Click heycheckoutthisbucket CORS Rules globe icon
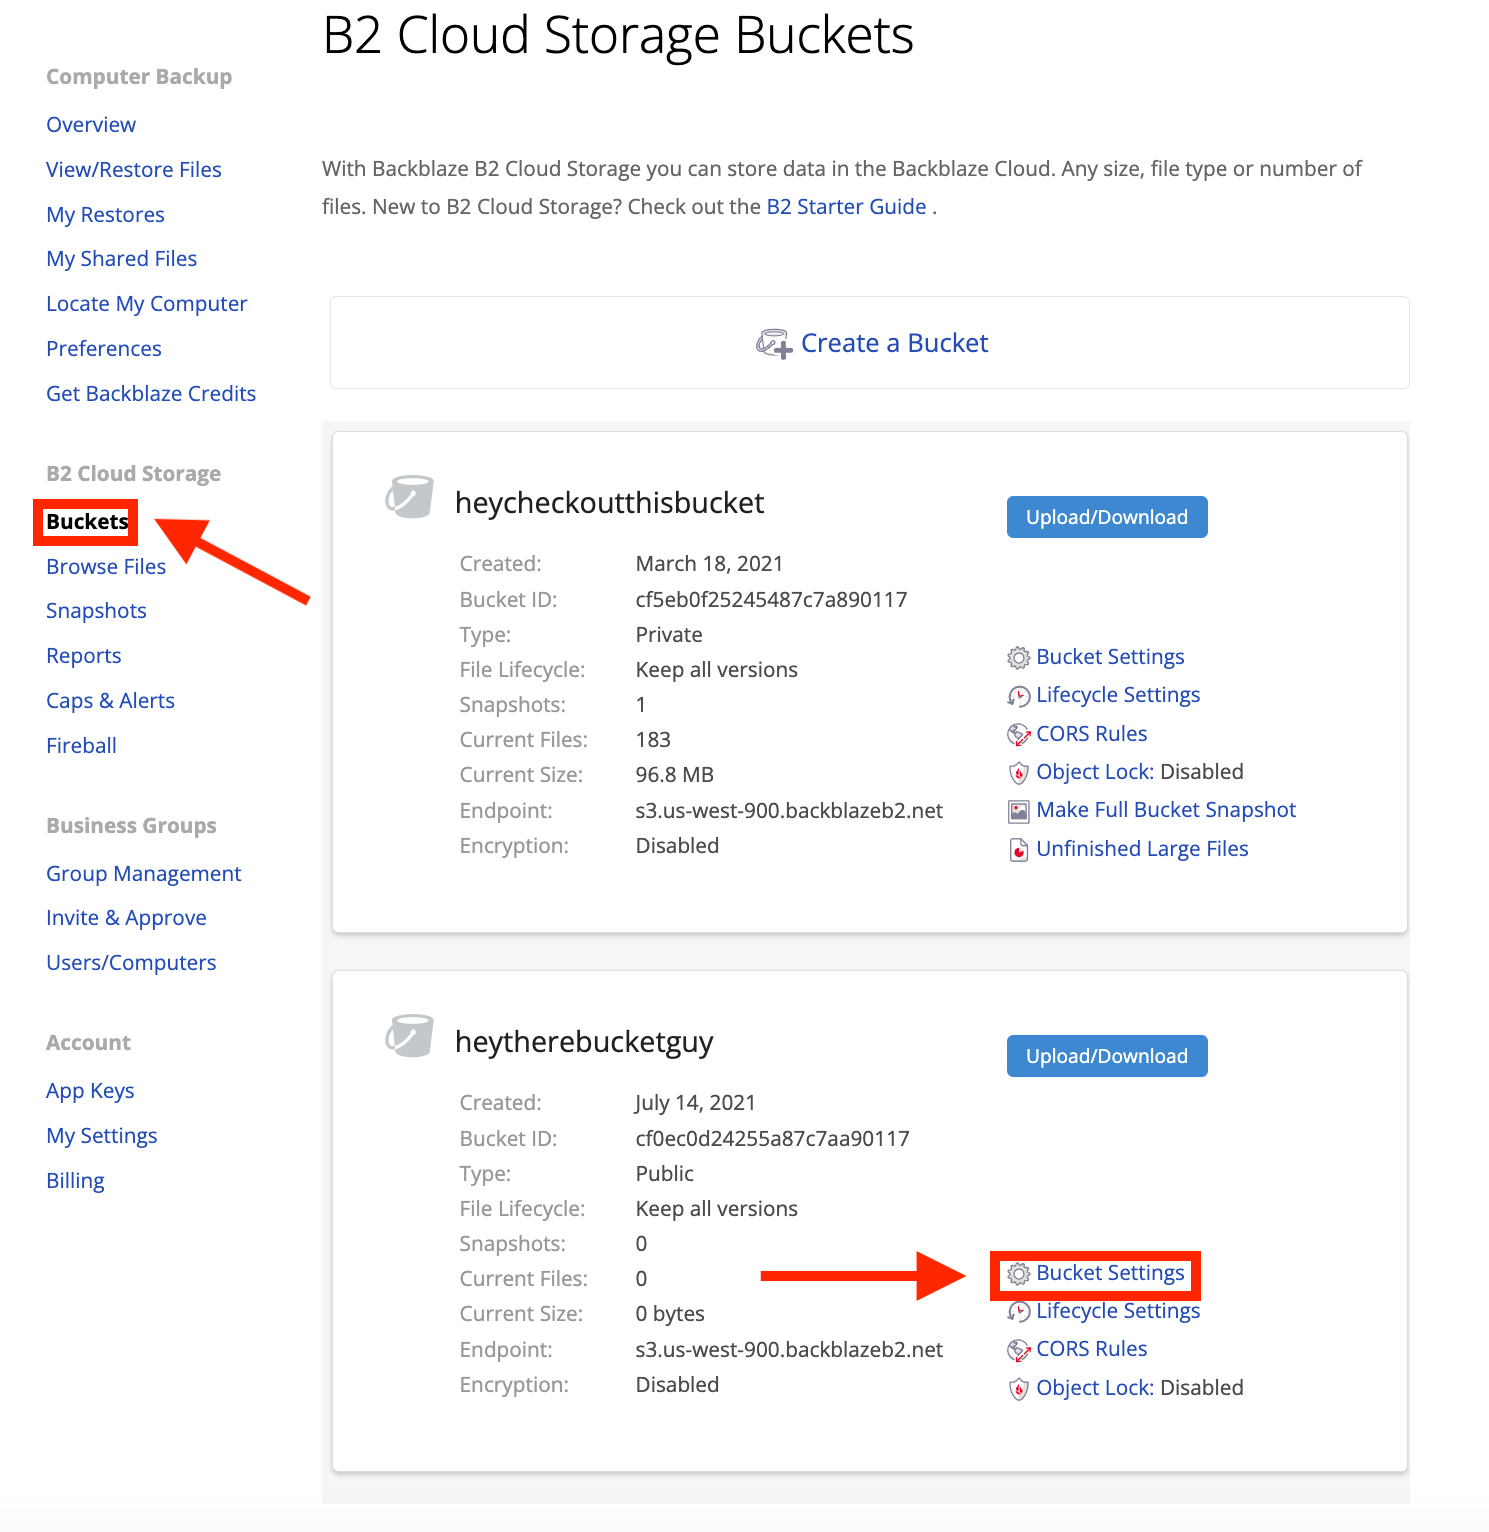The width and height of the screenshot is (1489, 1532). tap(1018, 735)
